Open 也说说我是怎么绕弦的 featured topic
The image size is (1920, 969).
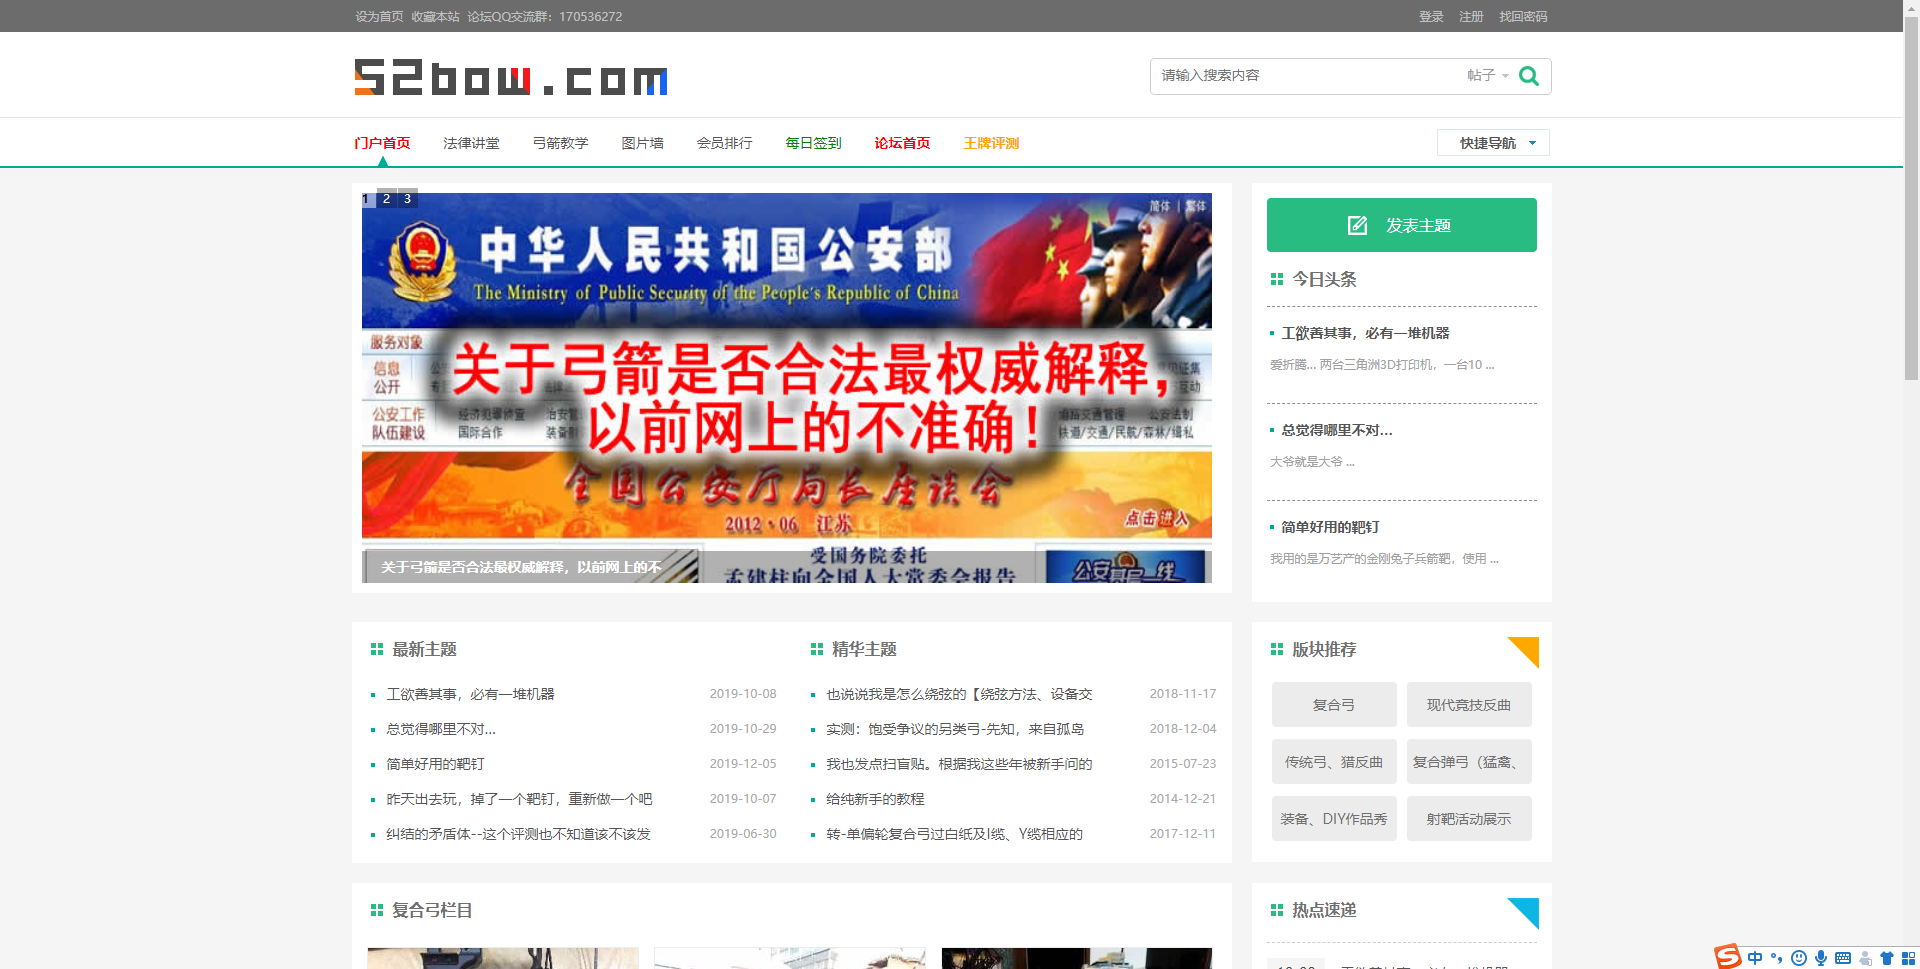[x=959, y=694]
